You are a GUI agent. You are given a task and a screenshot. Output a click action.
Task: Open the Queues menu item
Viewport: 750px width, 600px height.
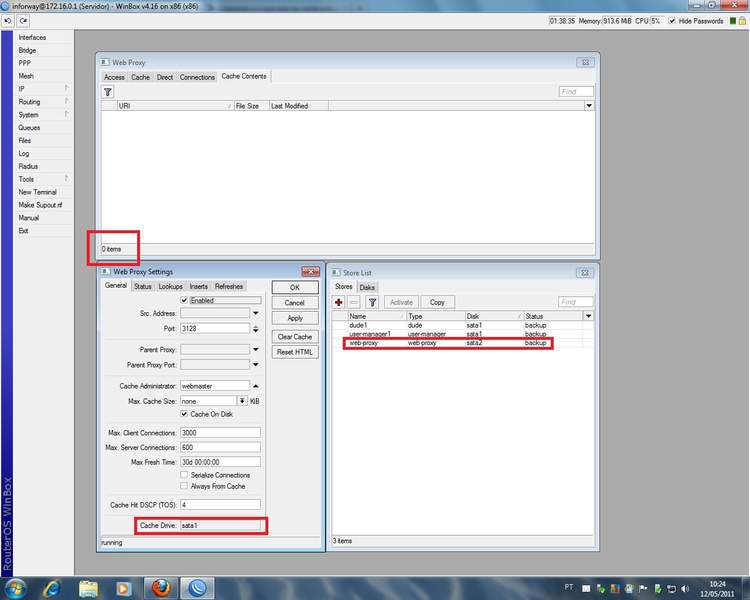tap(29, 128)
